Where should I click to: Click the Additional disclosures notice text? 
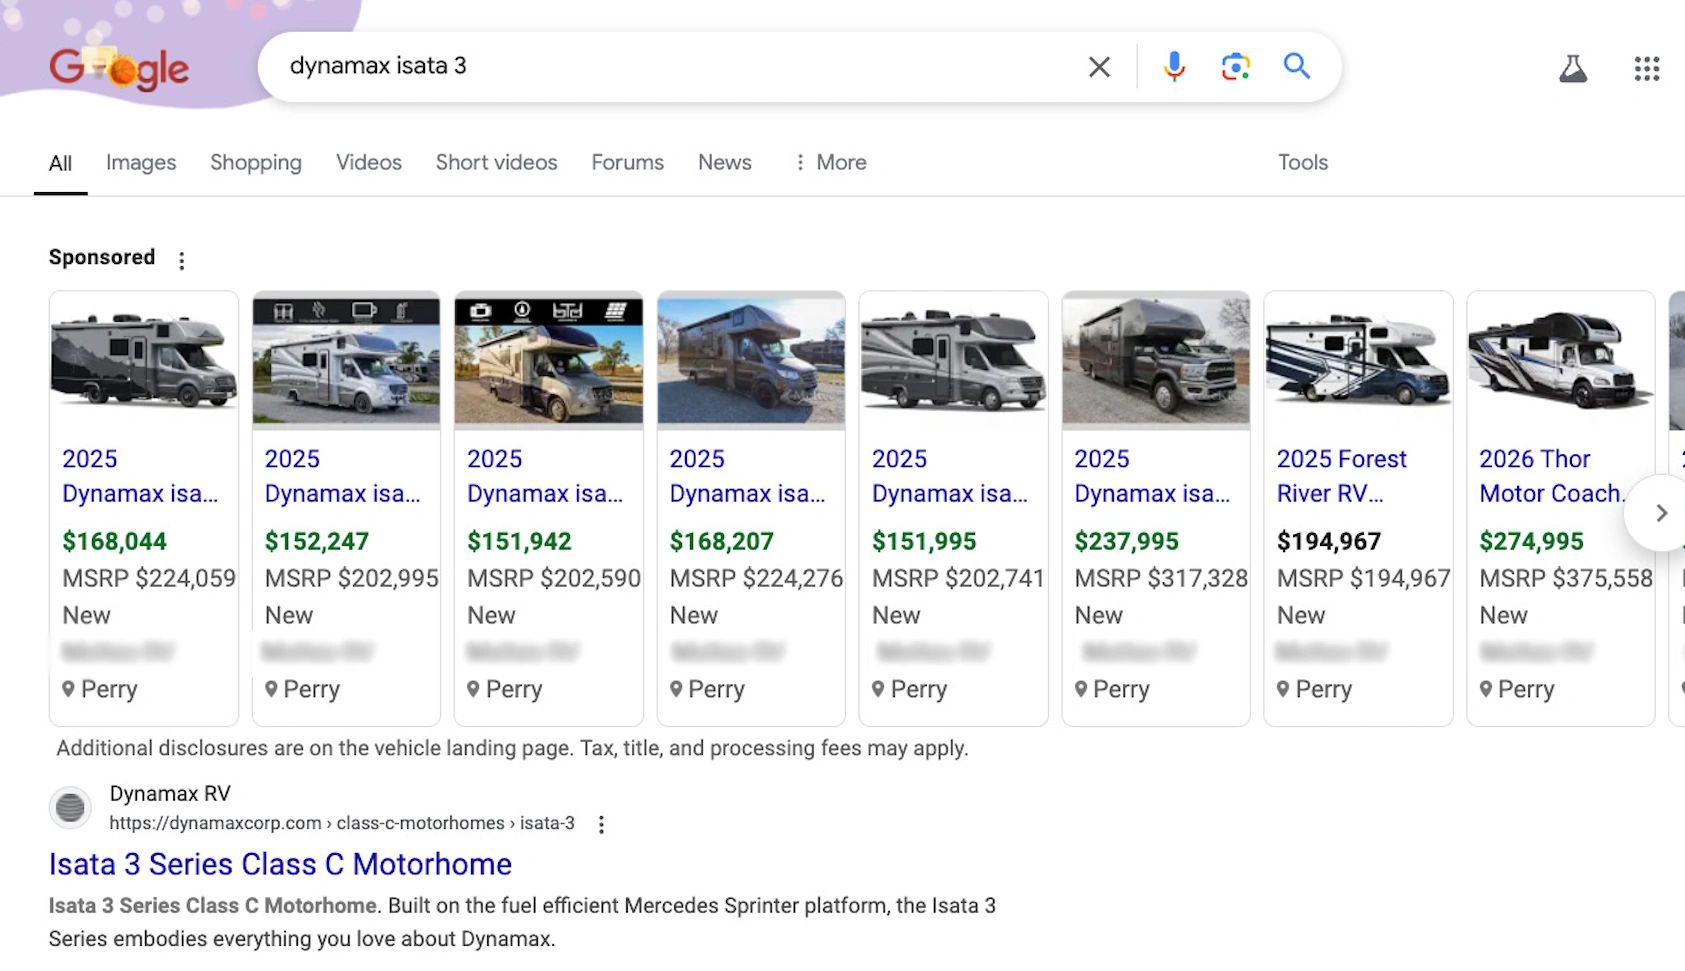512,748
